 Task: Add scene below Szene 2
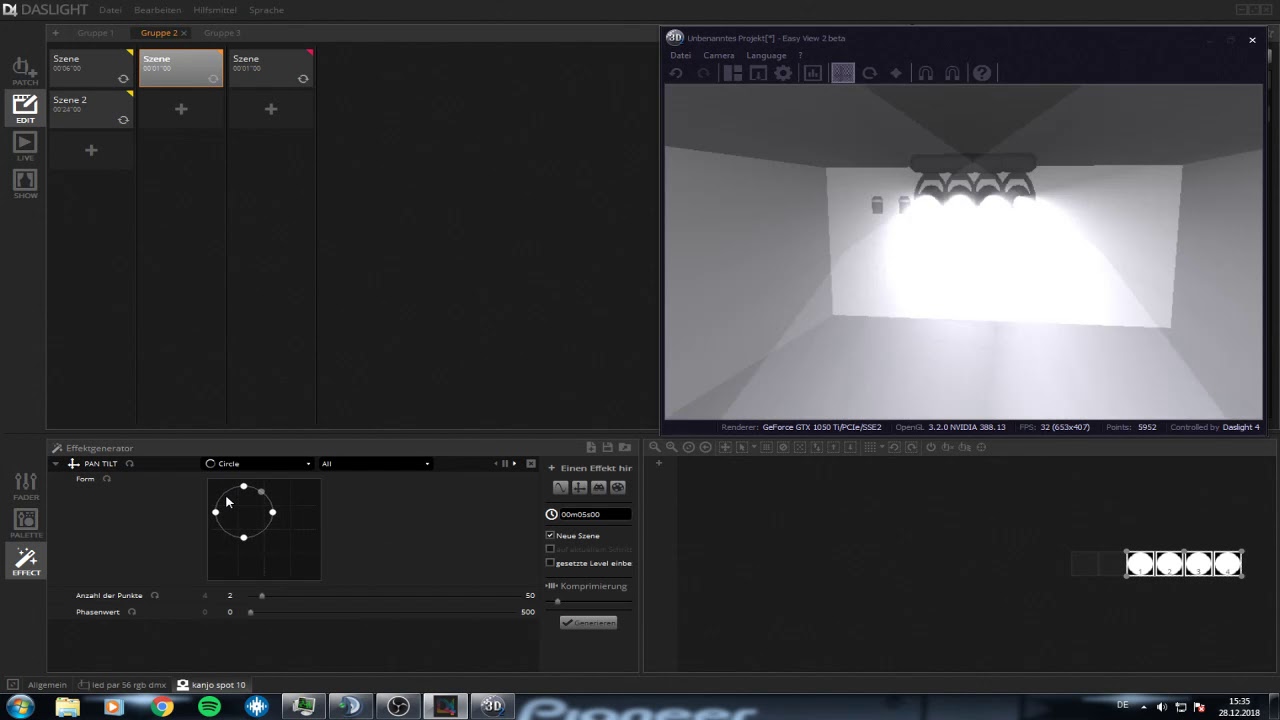91,150
